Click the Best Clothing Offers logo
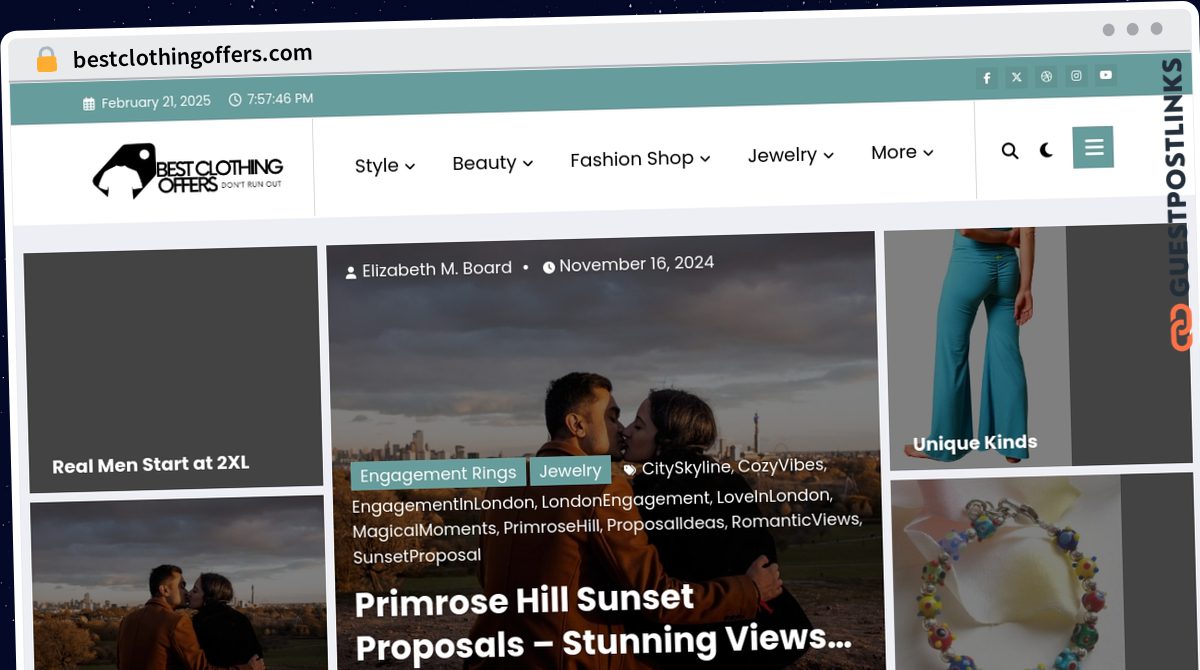Screen dimensions: 1200x670 coord(188,170)
